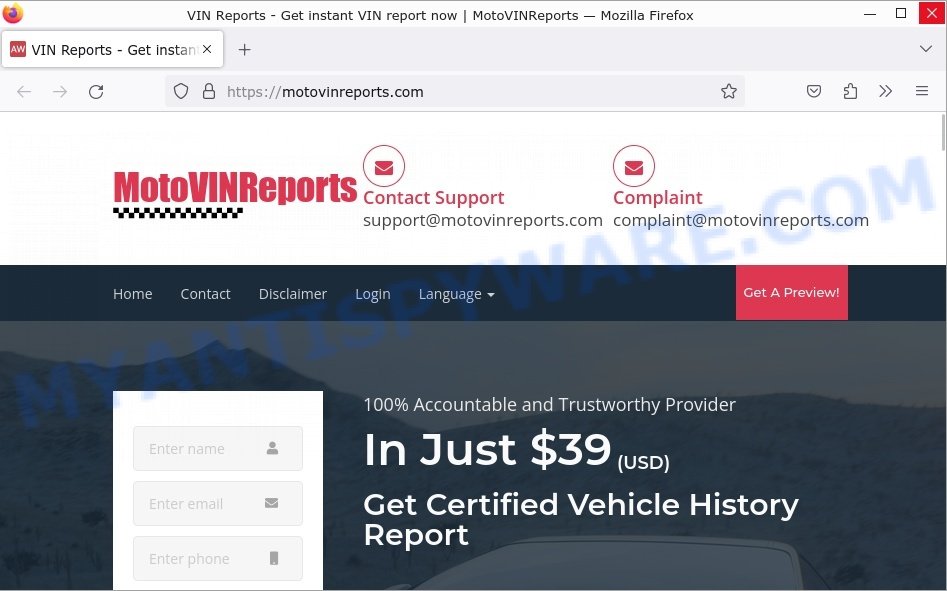Viewport: 947px width, 591px height.
Task: List all tabs dropdown arrow
Action: click(925, 49)
